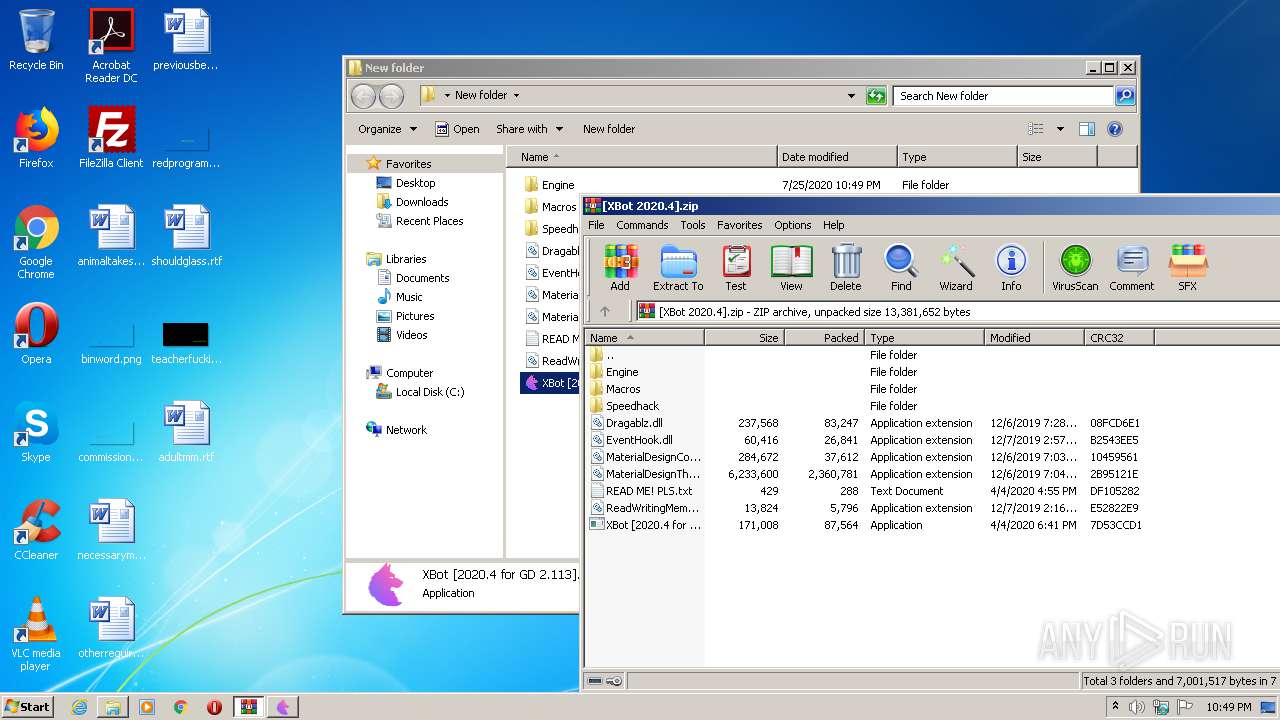Click Internet Explorer in the taskbar
Viewport: 1280px width, 720px height.
point(79,707)
